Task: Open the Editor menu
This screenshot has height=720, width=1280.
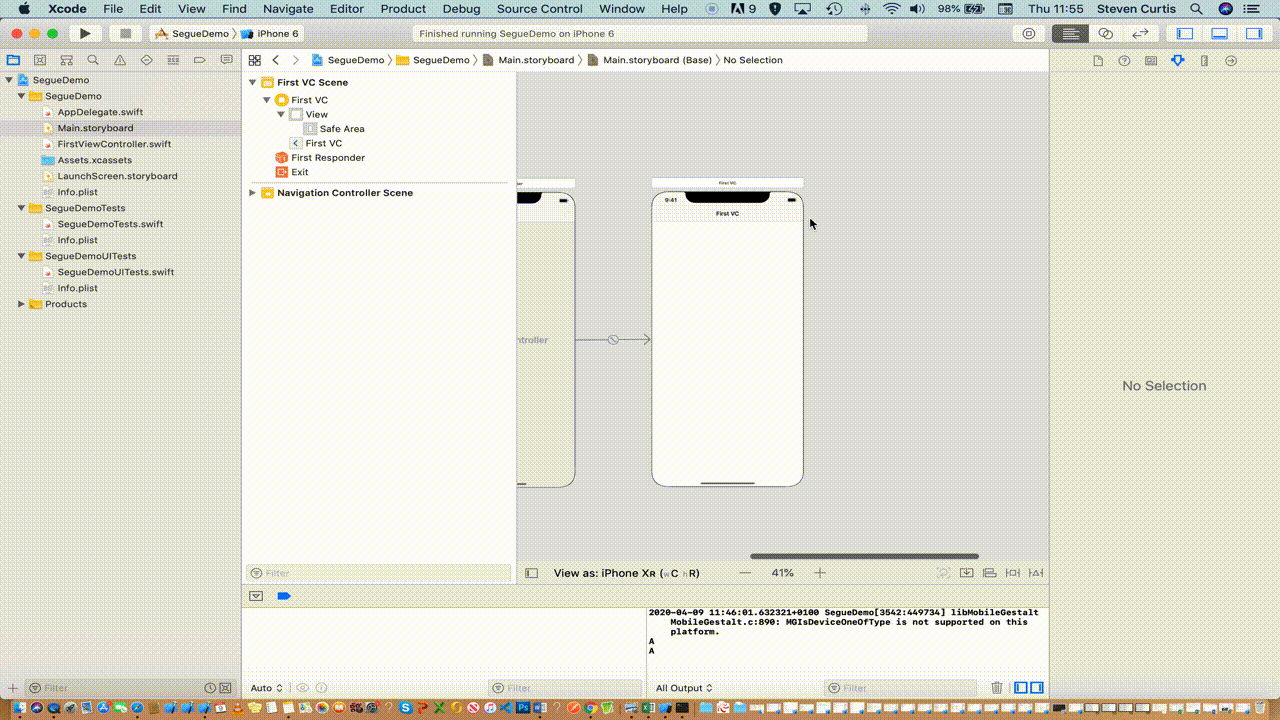Action: click(x=347, y=9)
